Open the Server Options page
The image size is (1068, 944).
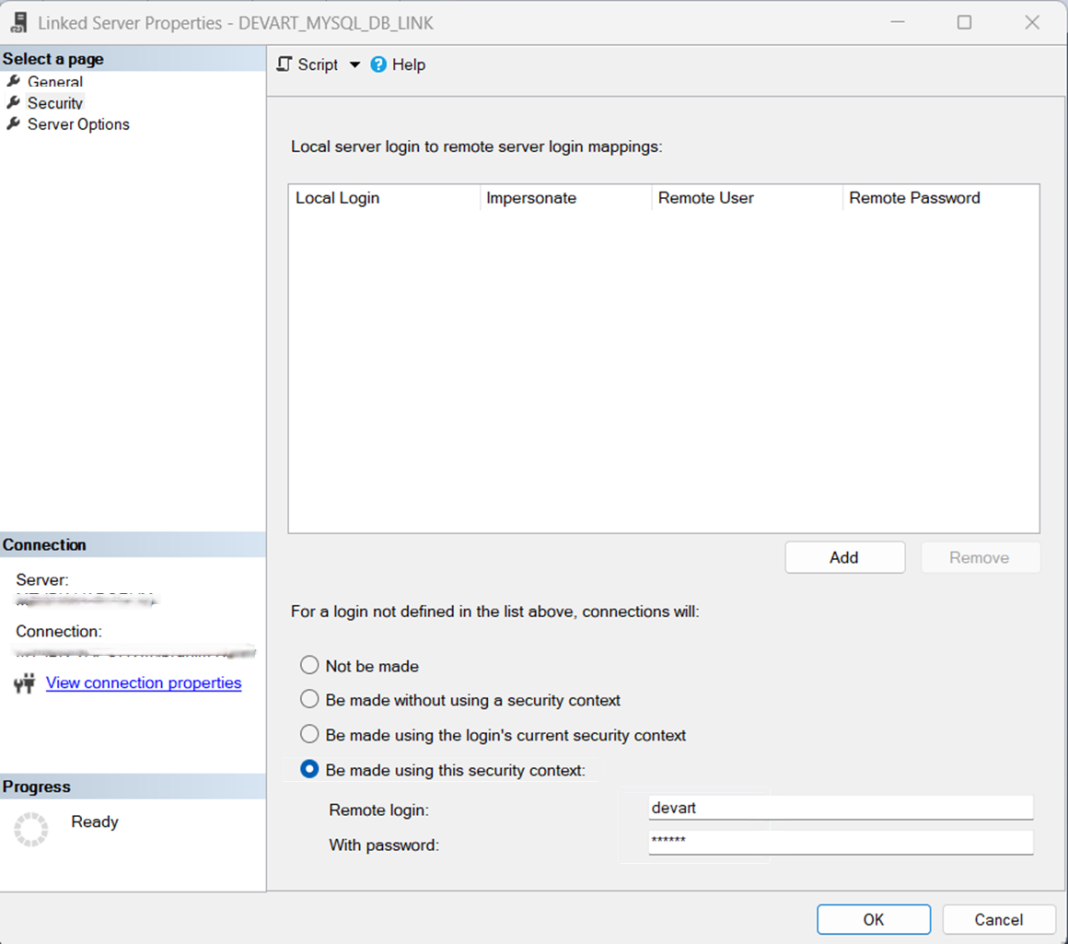tap(78, 125)
